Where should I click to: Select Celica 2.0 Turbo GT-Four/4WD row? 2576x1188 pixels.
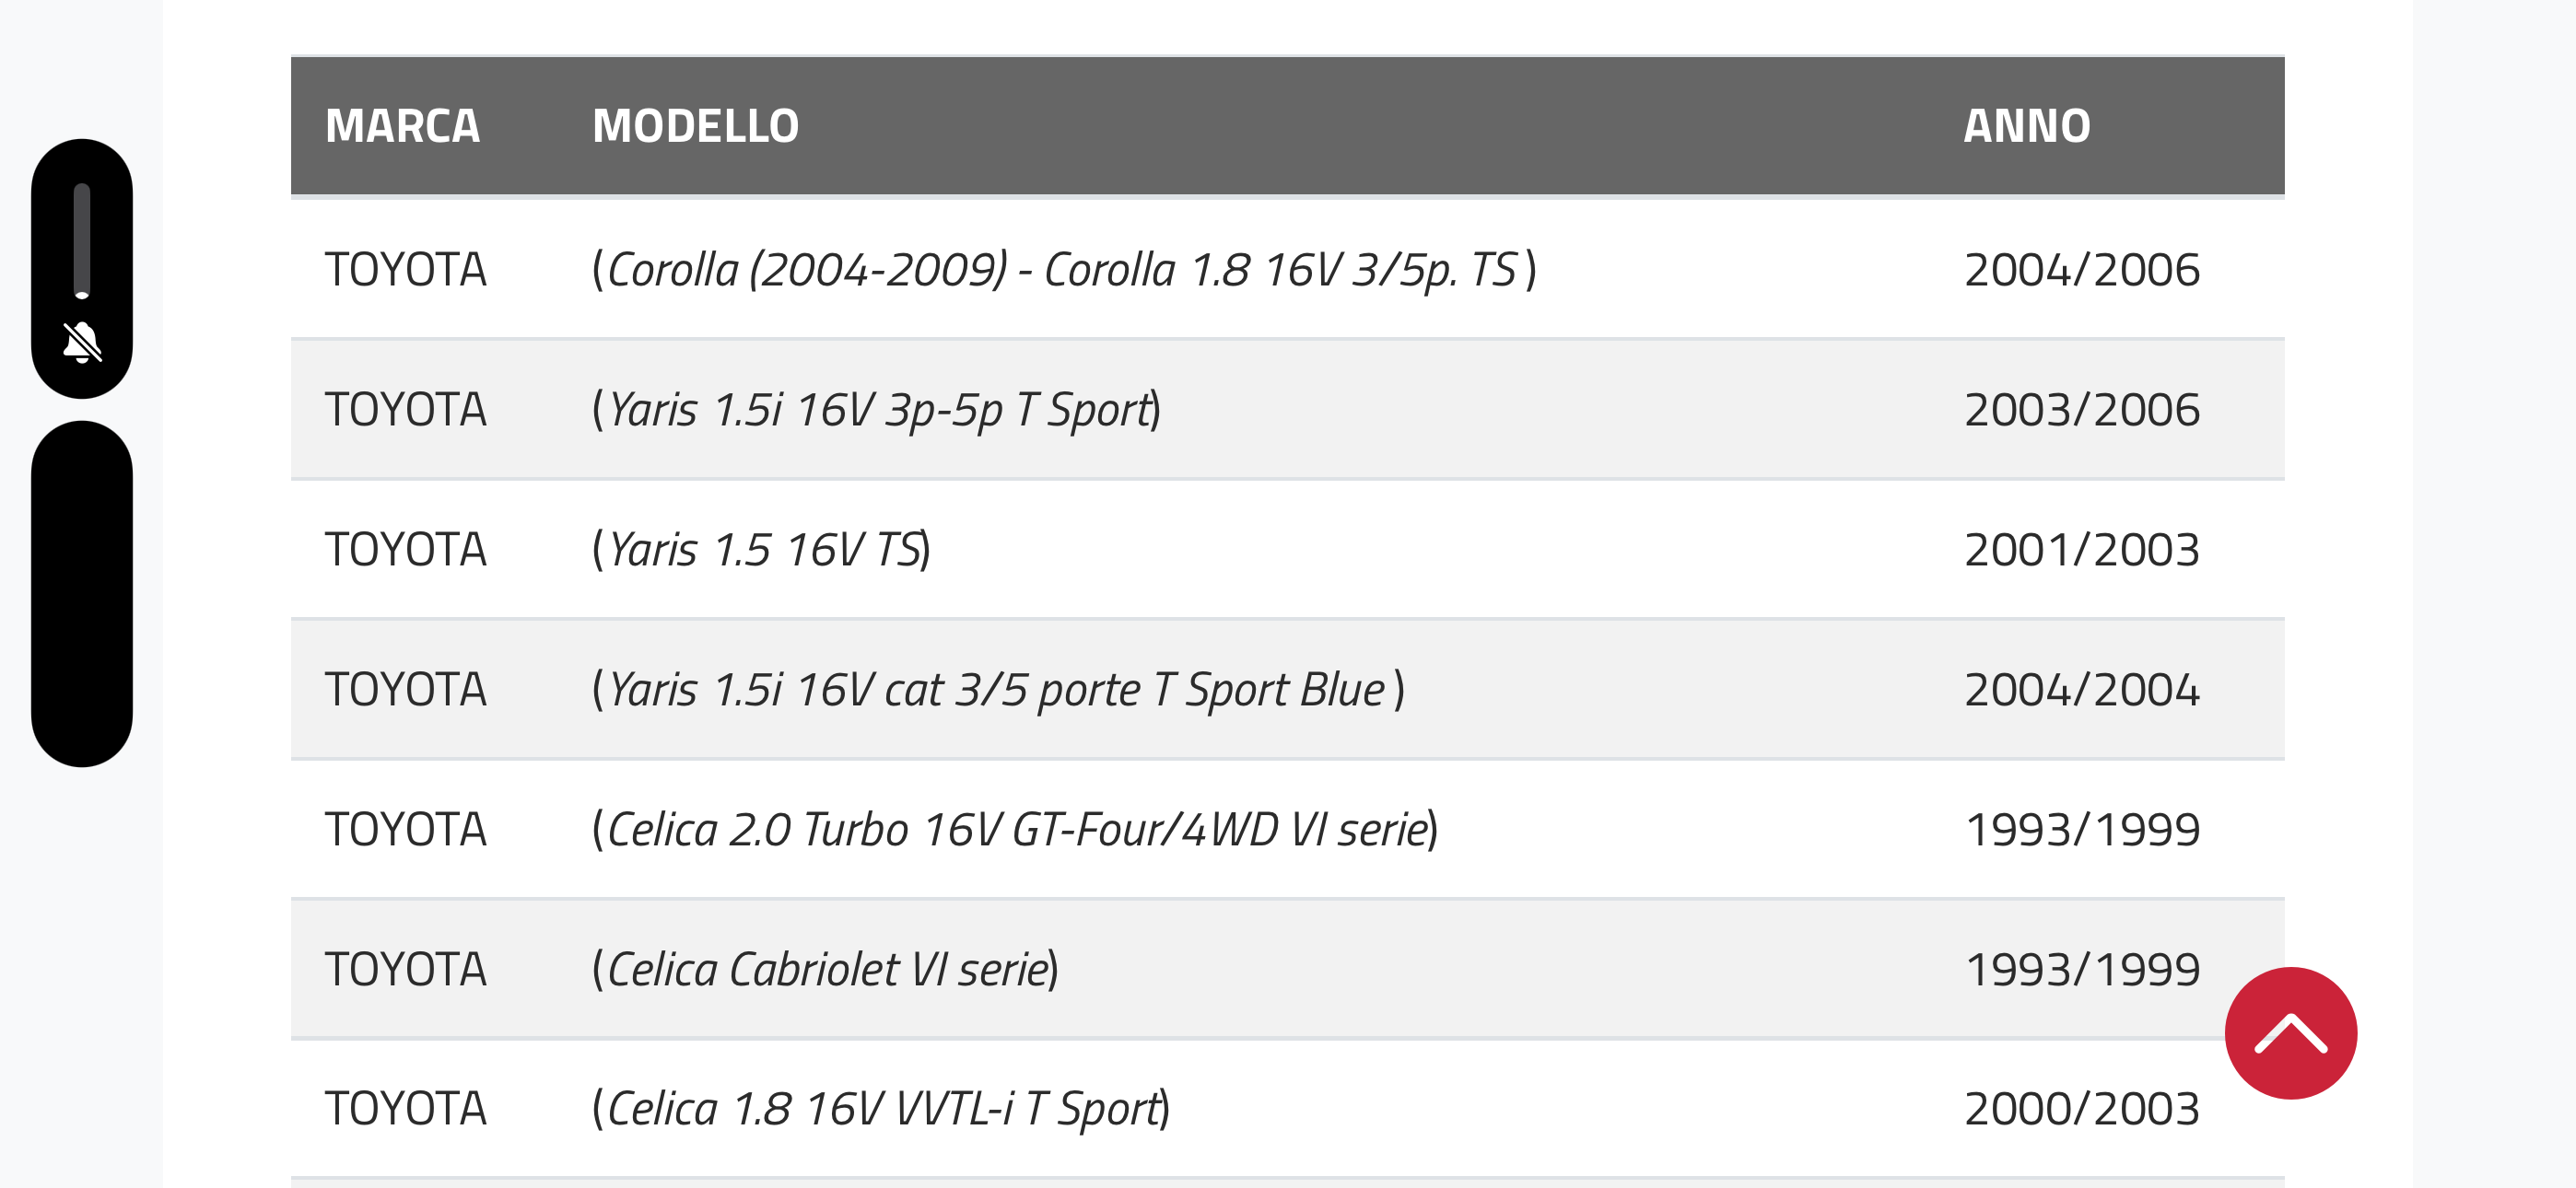click(x=1287, y=829)
